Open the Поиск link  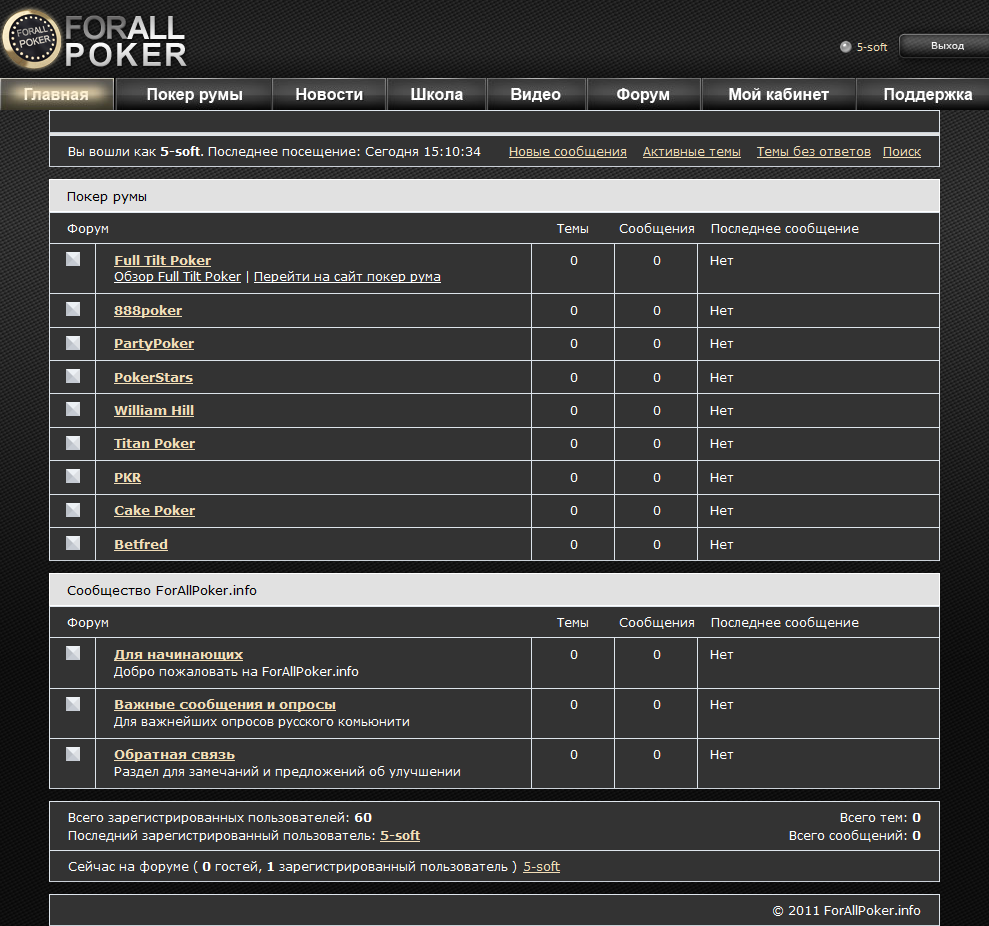(x=901, y=152)
